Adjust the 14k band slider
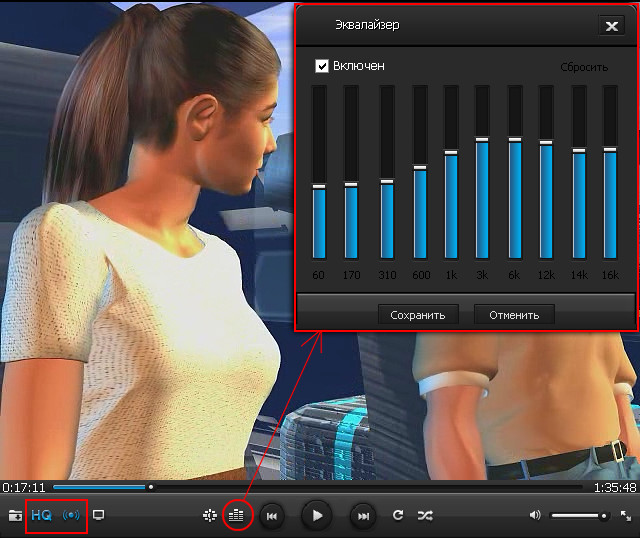 pyautogui.click(x=579, y=172)
